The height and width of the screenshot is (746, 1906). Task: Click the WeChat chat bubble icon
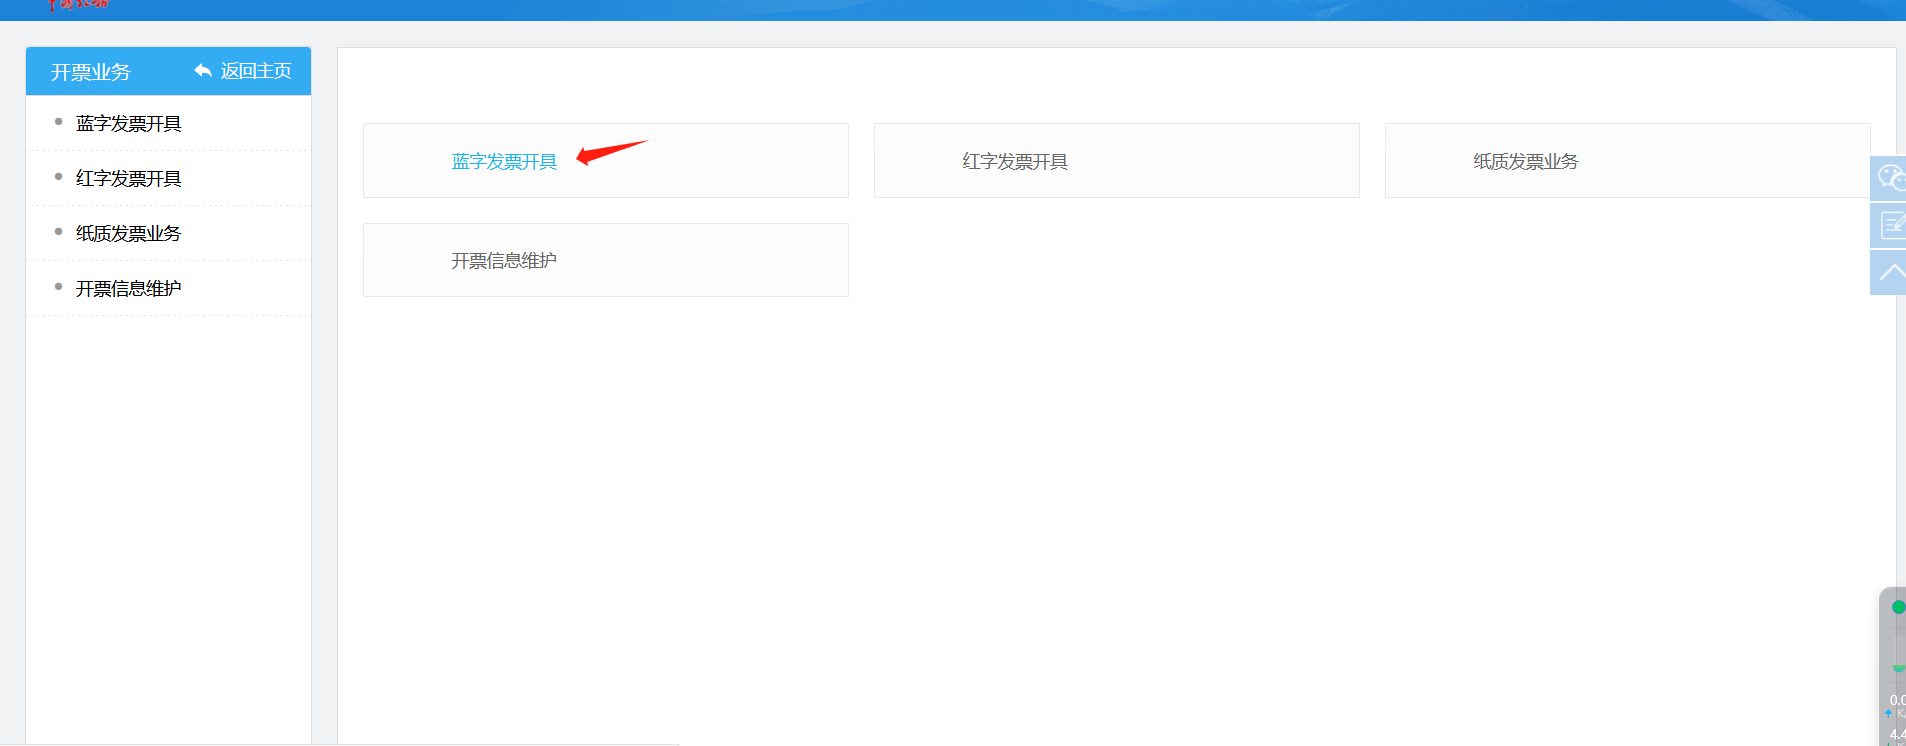1889,178
